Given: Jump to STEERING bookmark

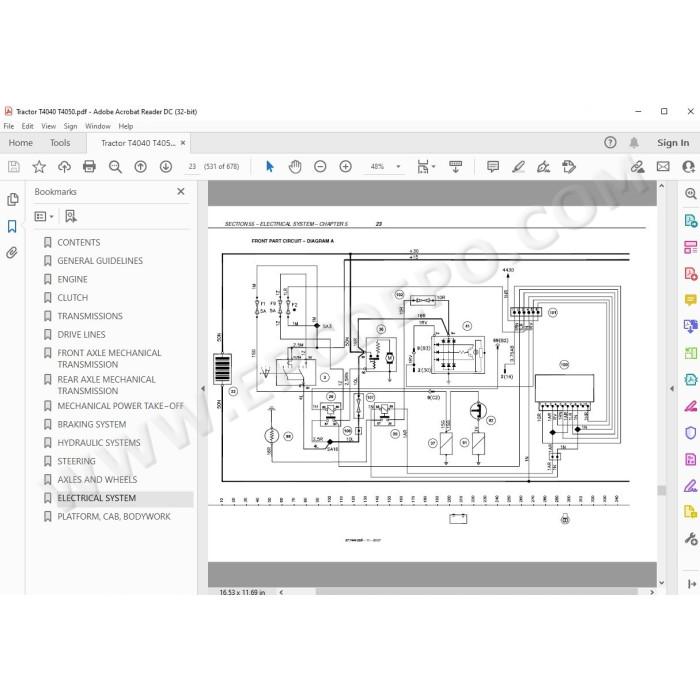Looking at the screenshot, I should (76, 461).
